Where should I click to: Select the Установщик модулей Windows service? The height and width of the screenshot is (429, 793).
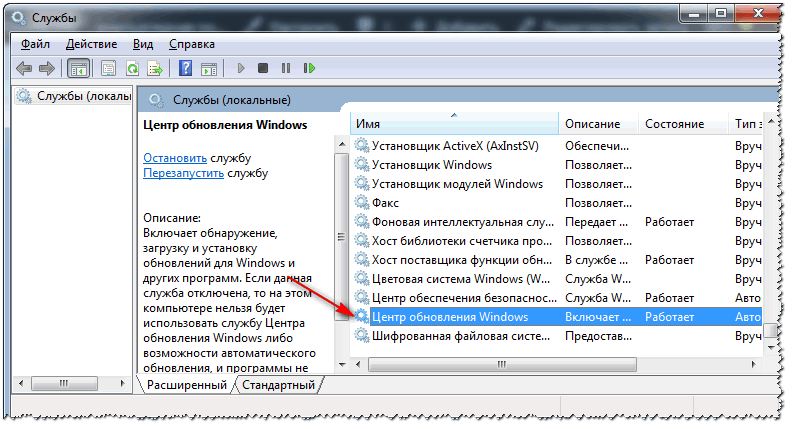click(x=457, y=184)
